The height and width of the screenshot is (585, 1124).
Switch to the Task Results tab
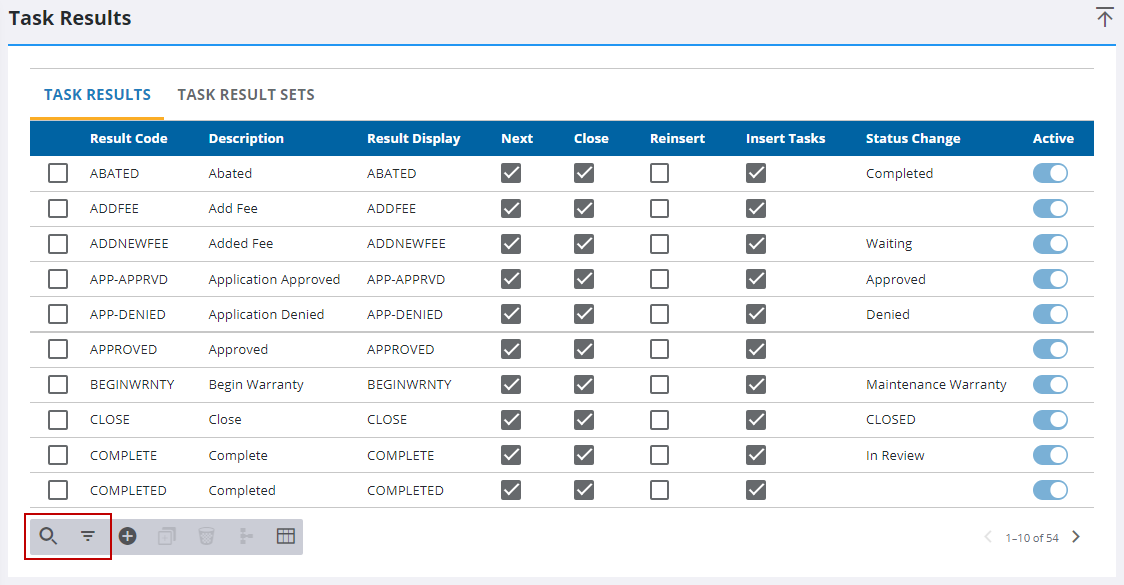(97, 95)
